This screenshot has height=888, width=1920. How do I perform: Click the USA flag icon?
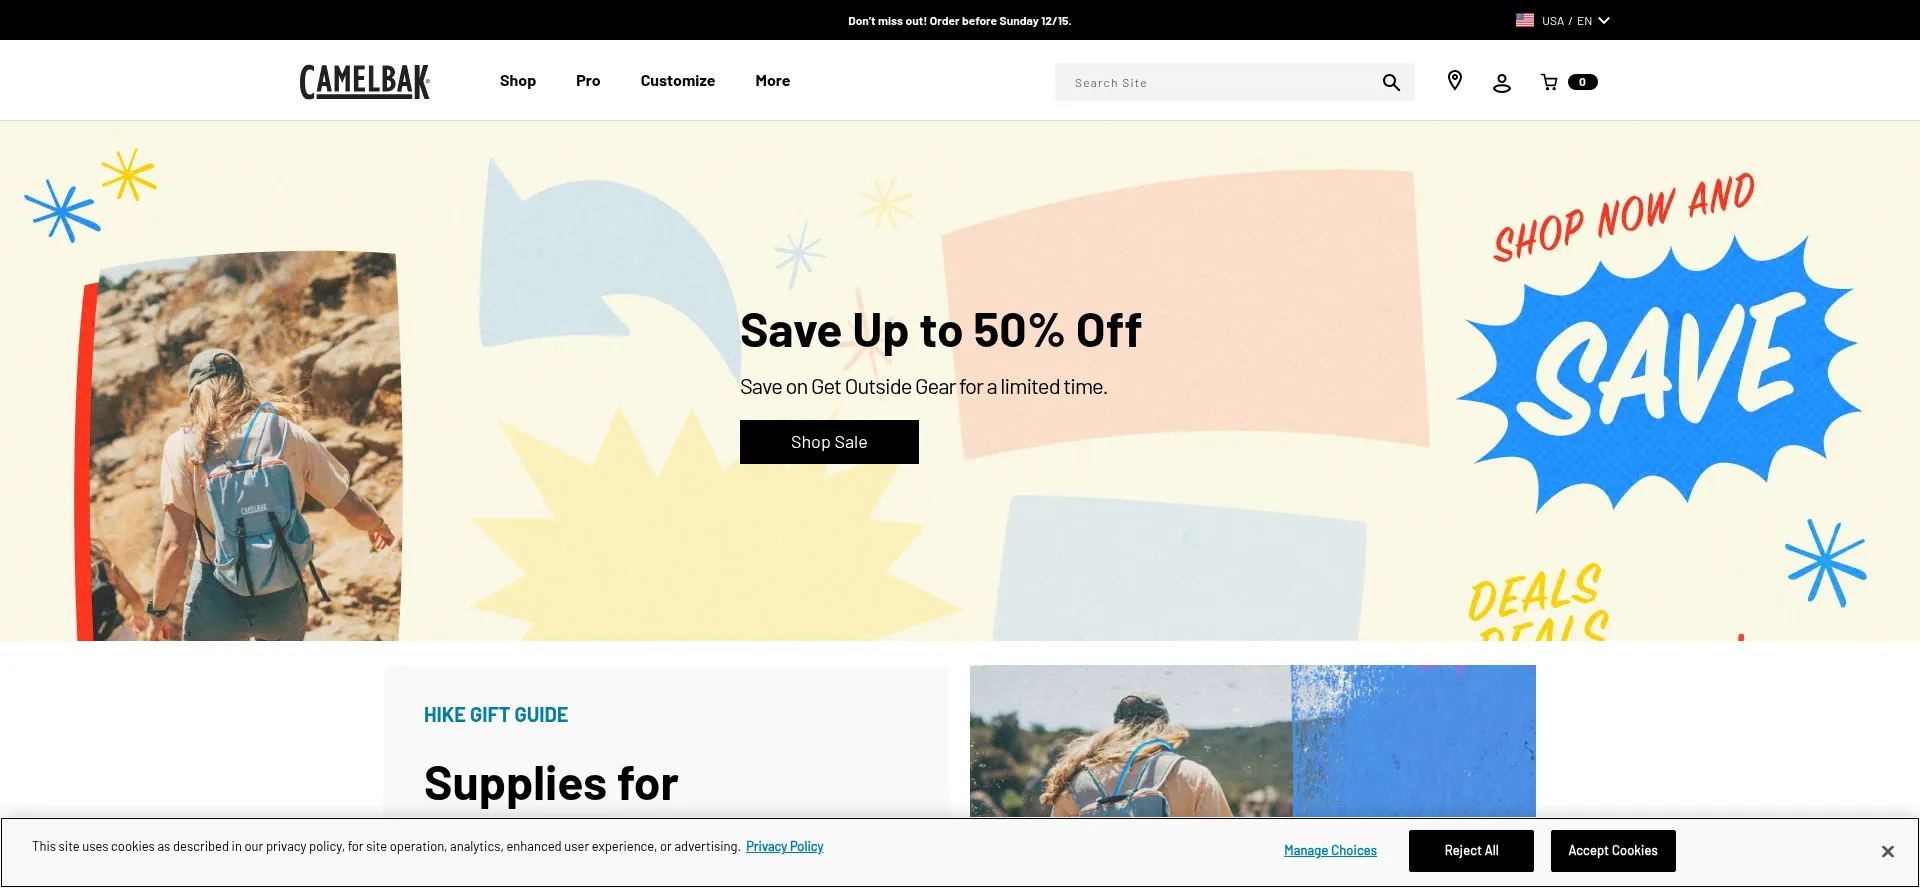click(1525, 20)
